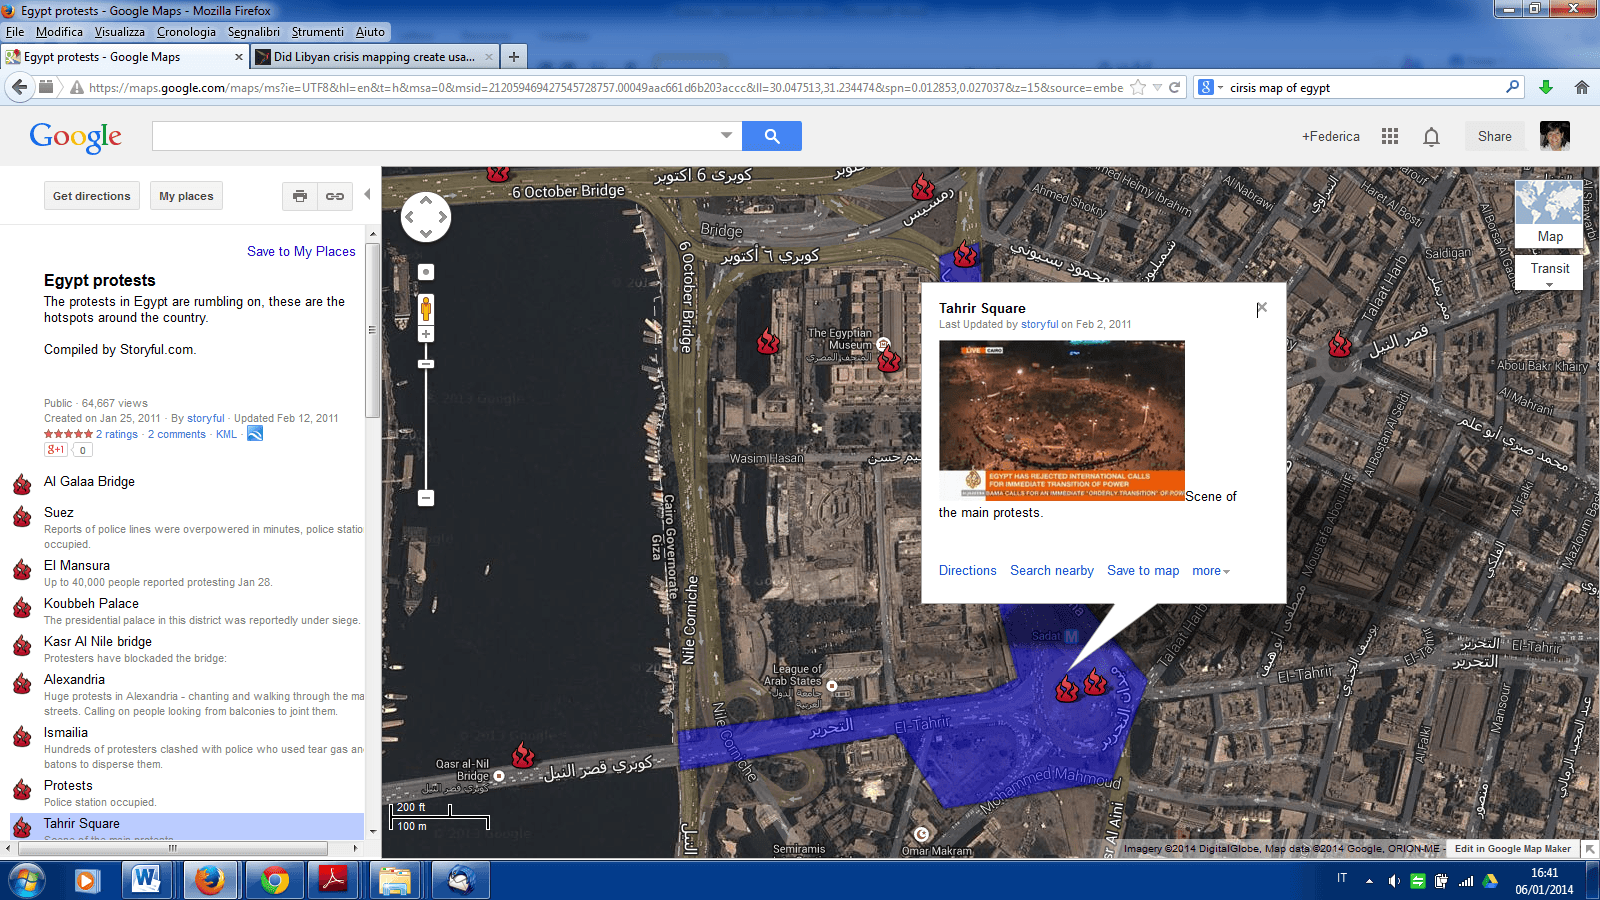
Task: Close the Tahrir Square info window
Action: pos(1262,309)
